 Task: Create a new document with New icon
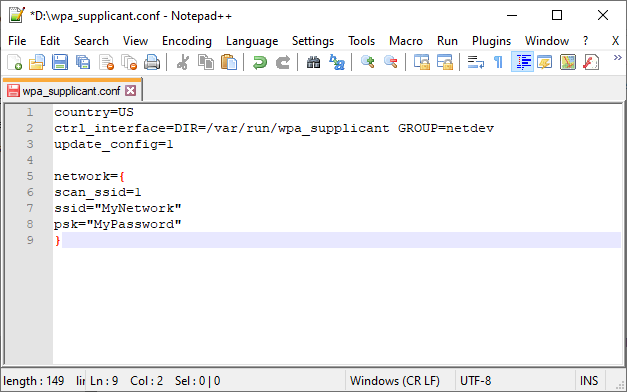tap(14, 62)
